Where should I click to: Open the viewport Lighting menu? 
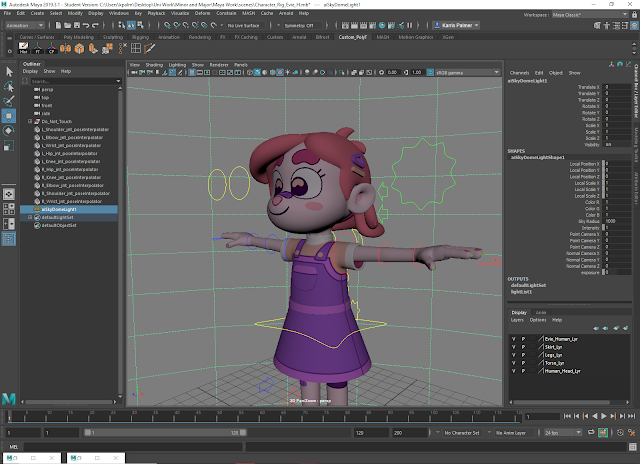click(x=177, y=65)
